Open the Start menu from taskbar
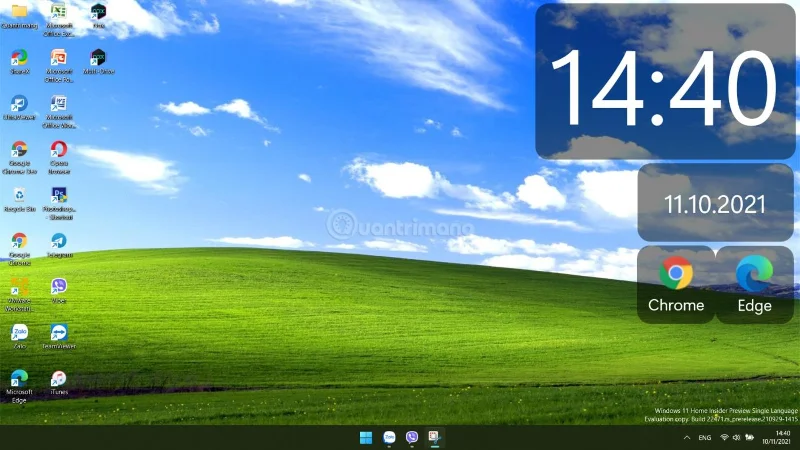The height and width of the screenshot is (450, 800). click(366, 438)
